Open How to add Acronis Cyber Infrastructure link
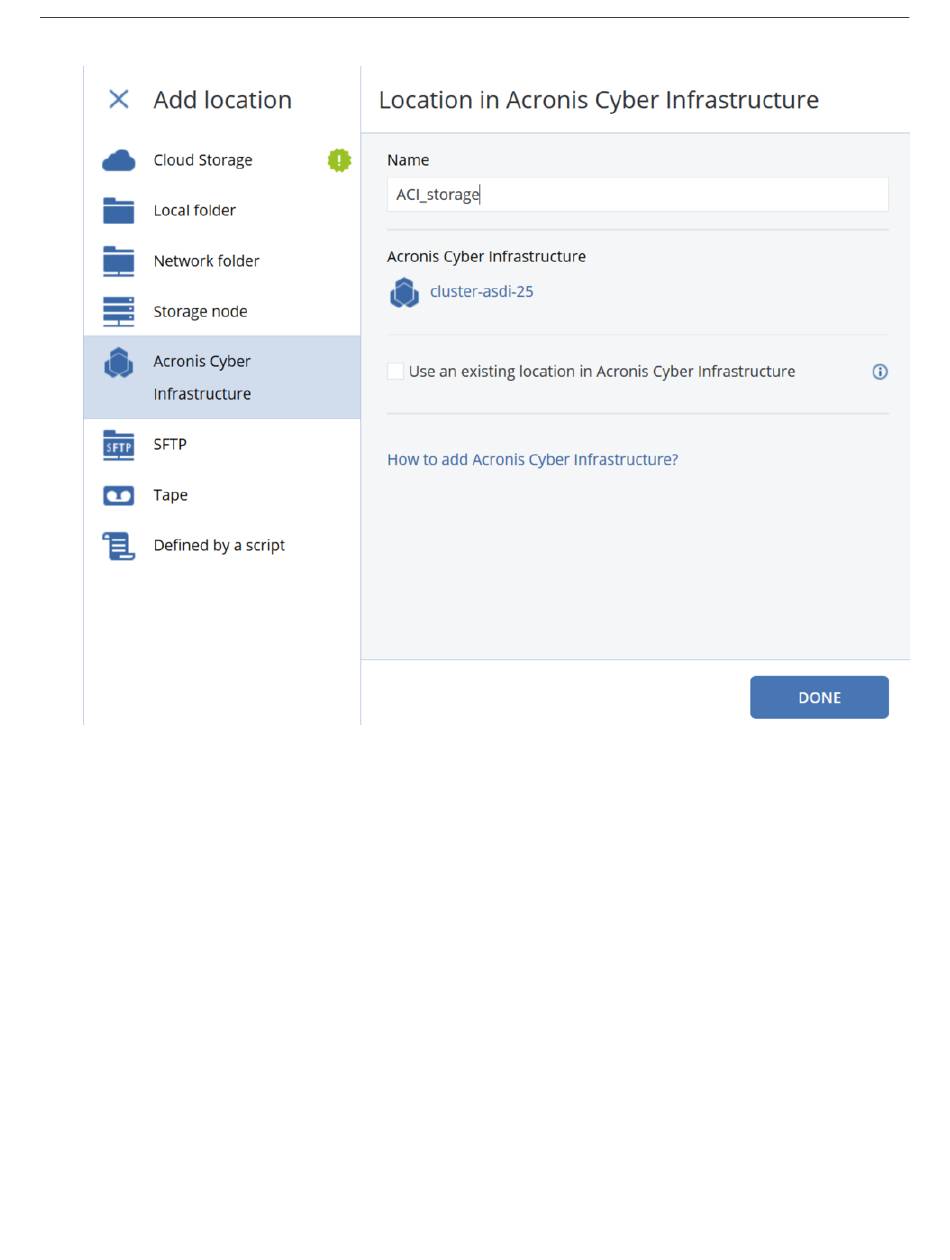950x1260 pixels. tap(532, 460)
